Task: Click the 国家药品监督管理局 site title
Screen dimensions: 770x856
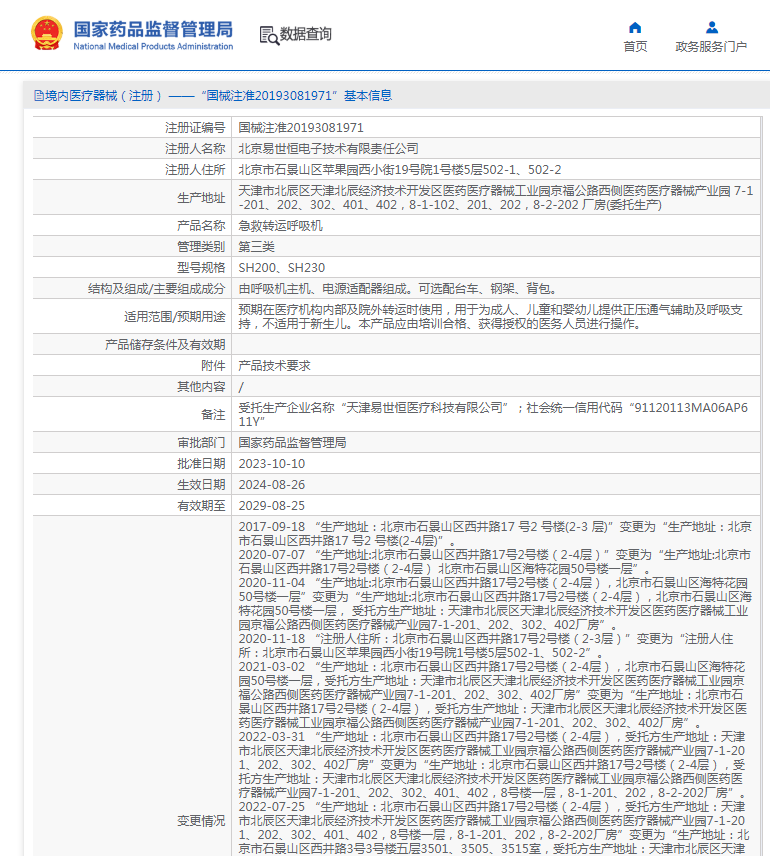Action: click(153, 28)
